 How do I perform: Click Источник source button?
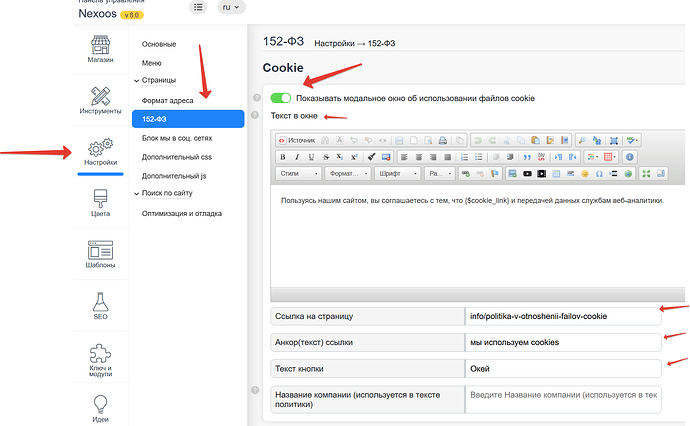[297, 140]
